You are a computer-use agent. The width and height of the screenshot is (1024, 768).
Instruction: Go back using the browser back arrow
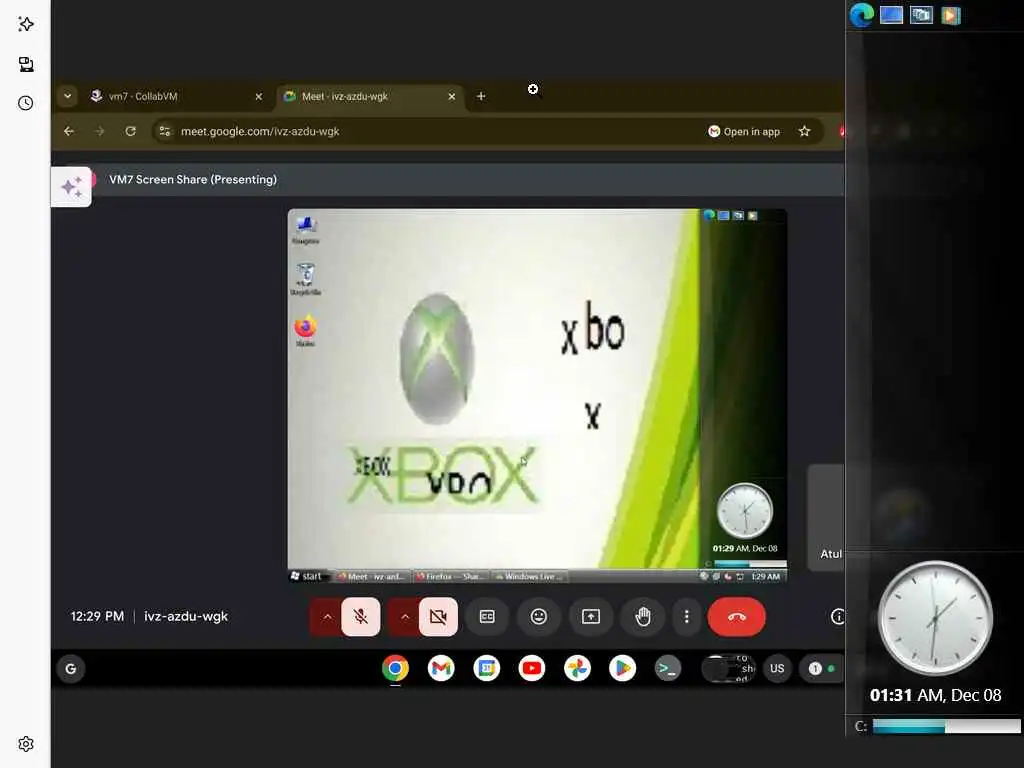point(69,131)
